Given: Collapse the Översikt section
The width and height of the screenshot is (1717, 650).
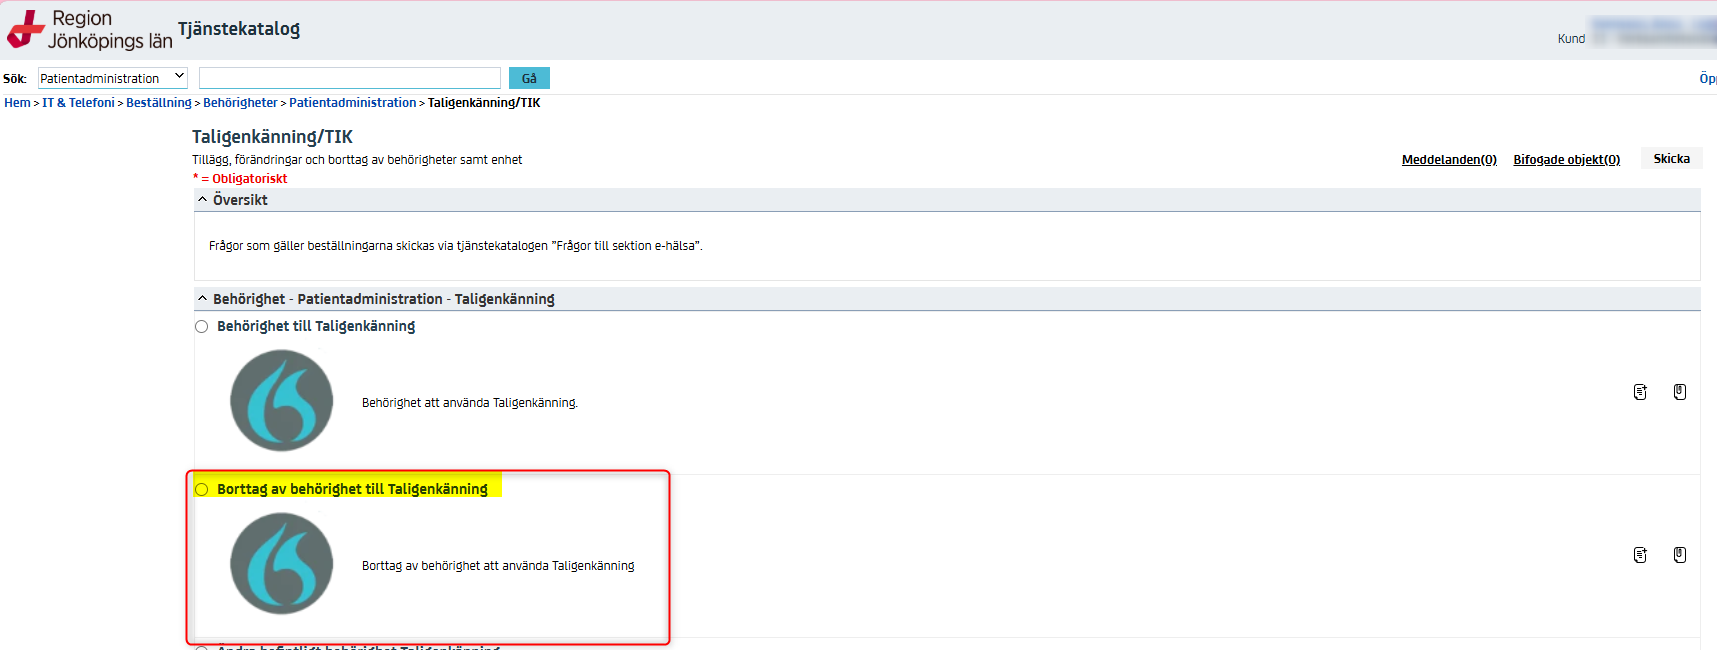Looking at the screenshot, I should click(x=203, y=200).
